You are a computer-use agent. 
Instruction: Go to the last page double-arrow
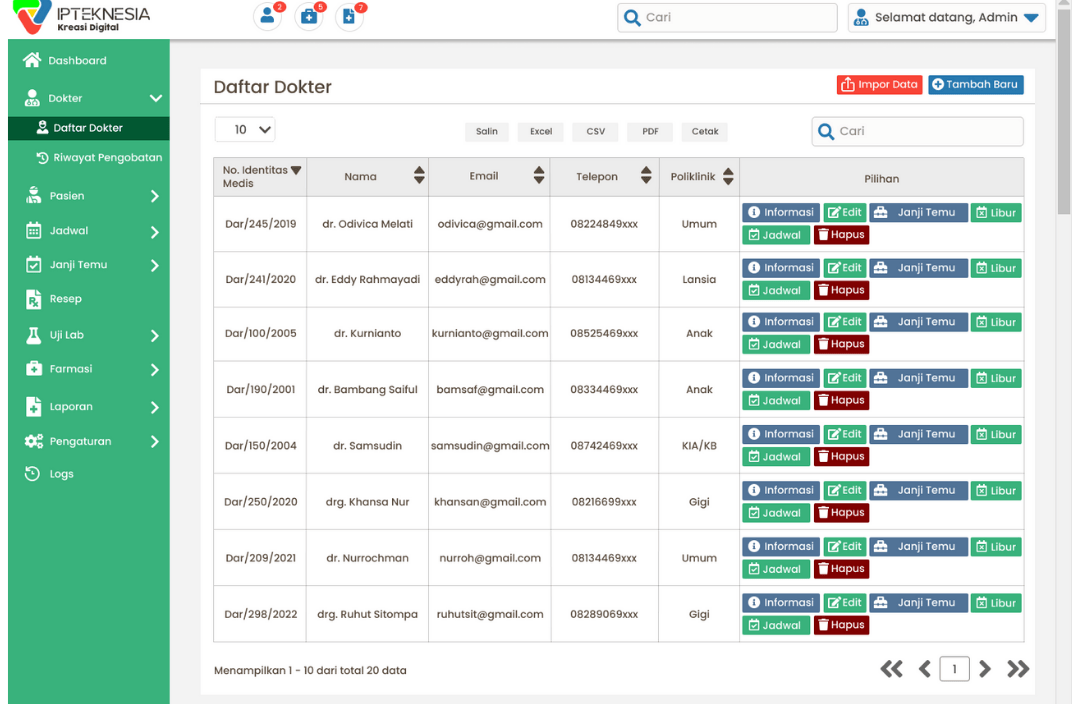[1018, 669]
